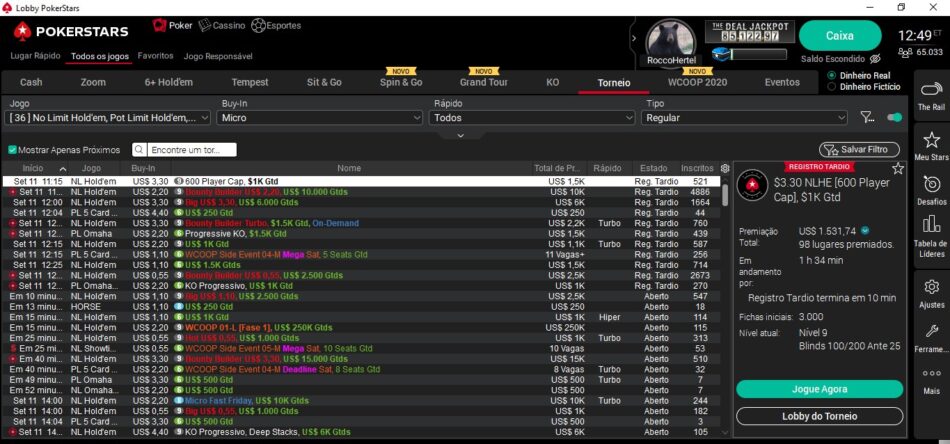
Task: Select HORSE US$ 250 Gtd row
Action: pos(362,306)
